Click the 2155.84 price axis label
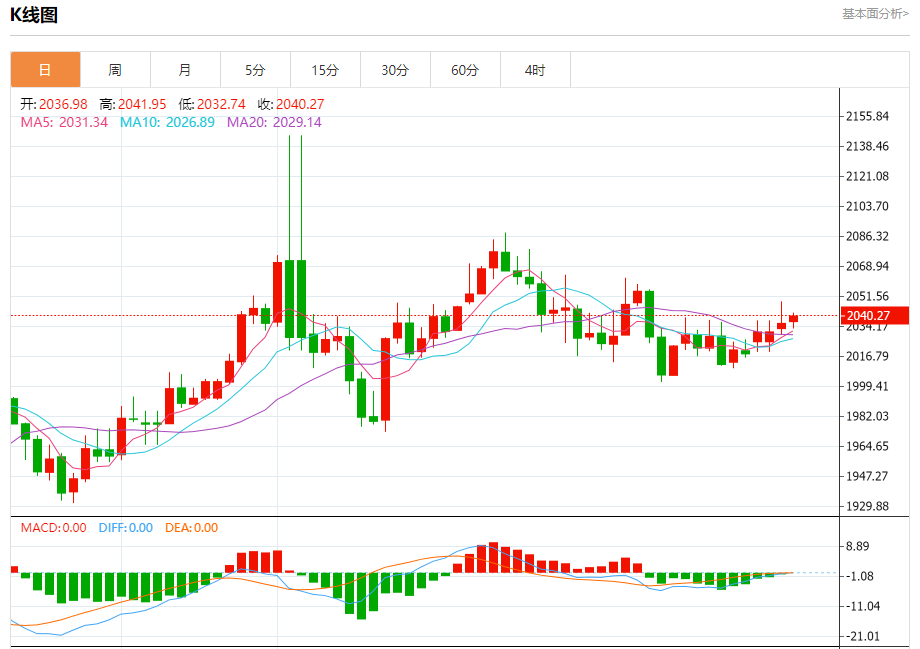The height and width of the screenshot is (649, 920). [867, 116]
